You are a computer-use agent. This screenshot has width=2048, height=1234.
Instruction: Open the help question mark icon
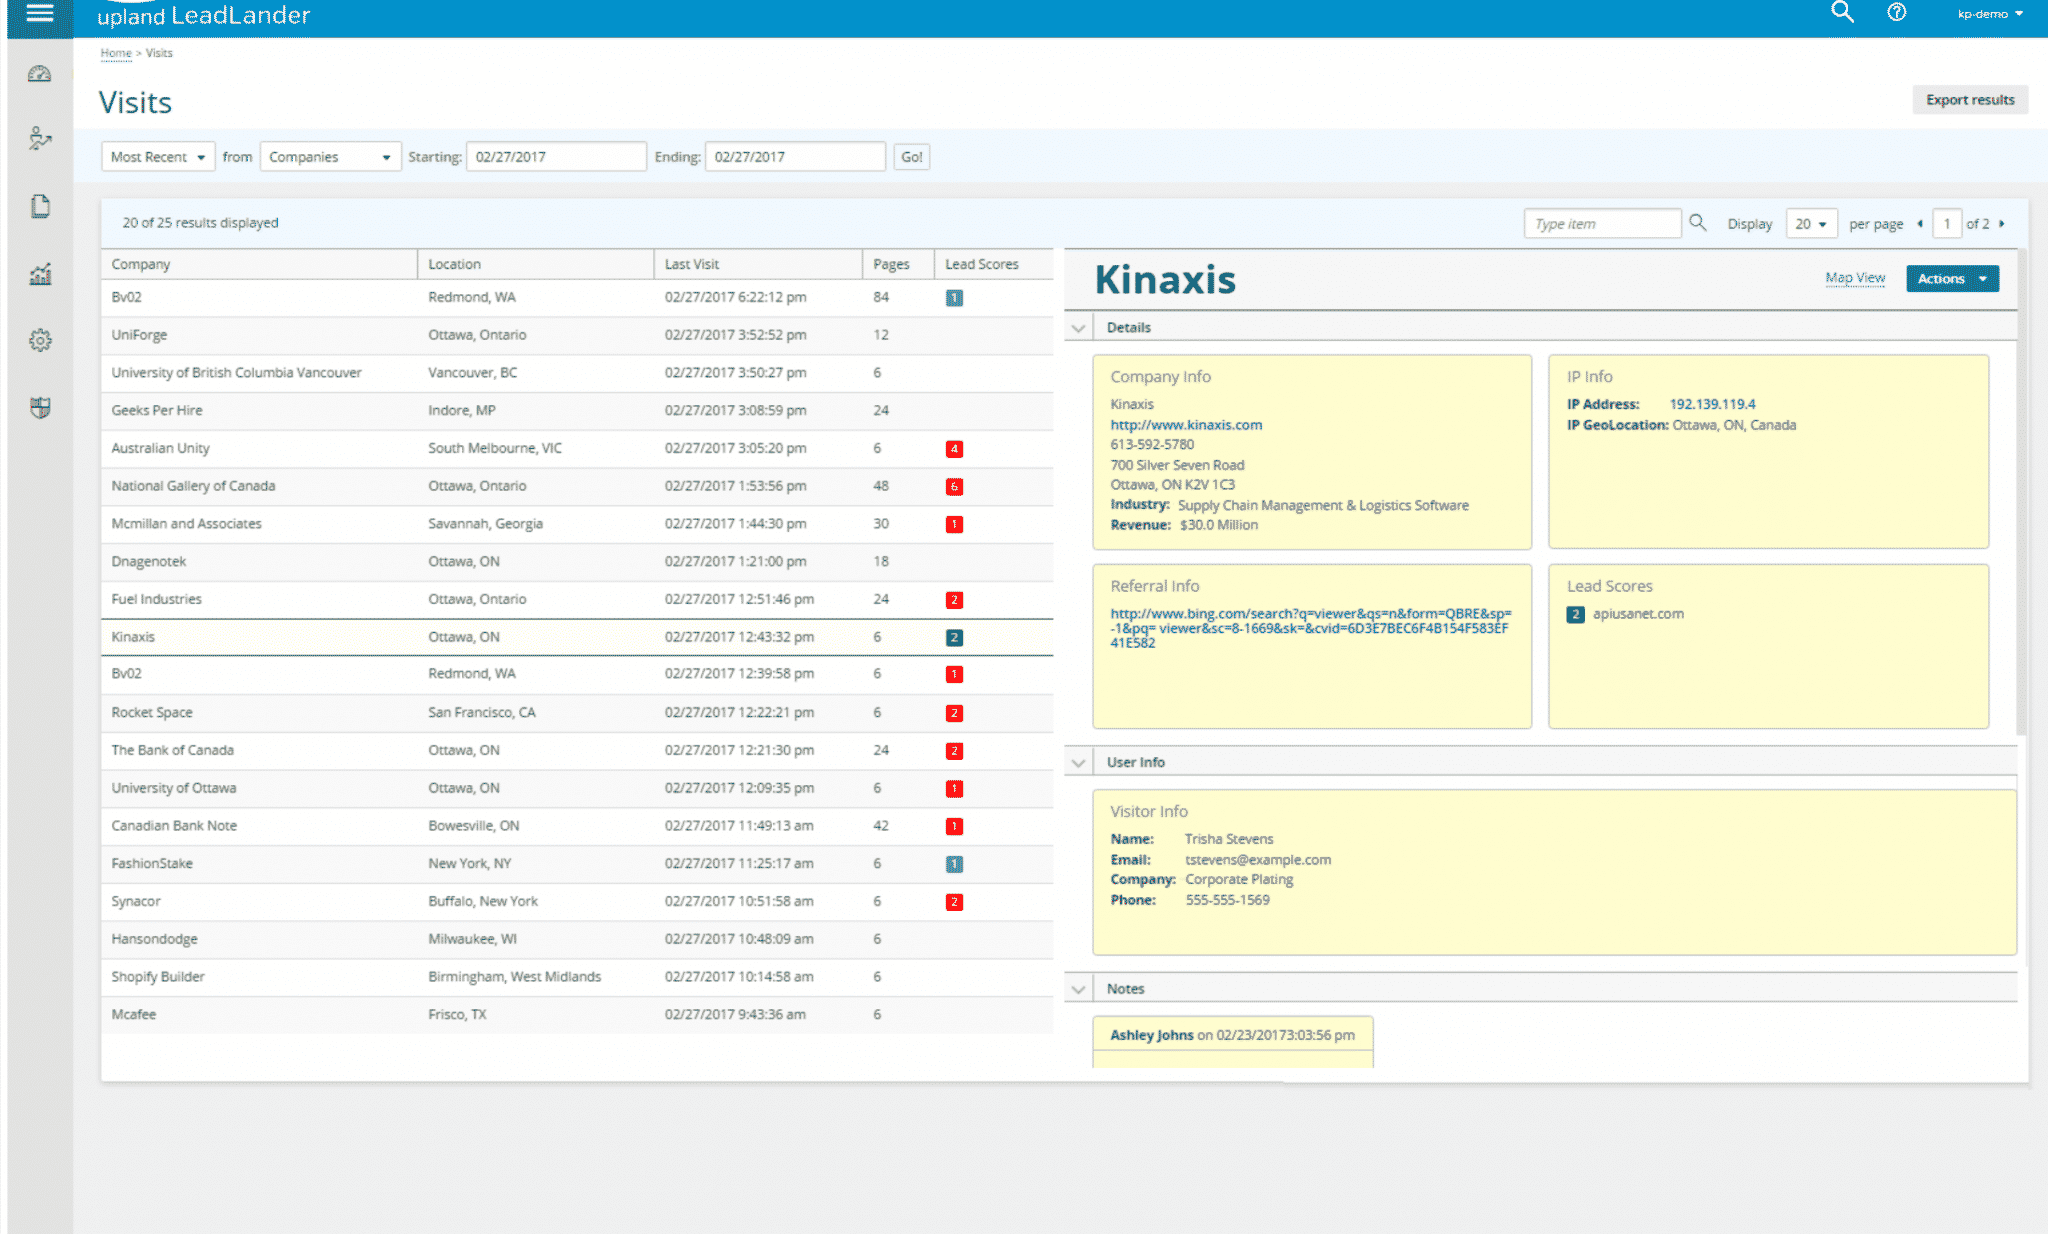click(1896, 13)
